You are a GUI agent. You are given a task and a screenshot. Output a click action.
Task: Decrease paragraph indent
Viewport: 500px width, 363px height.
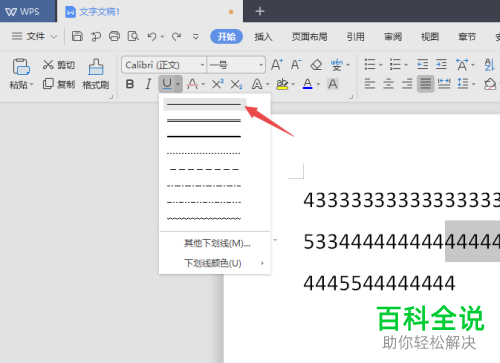point(422,64)
